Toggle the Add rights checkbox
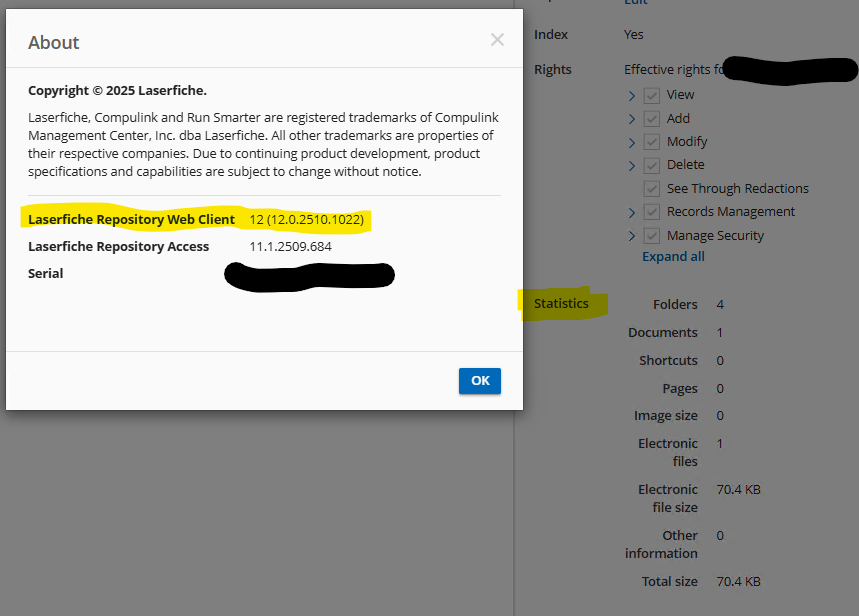 point(651,119)
